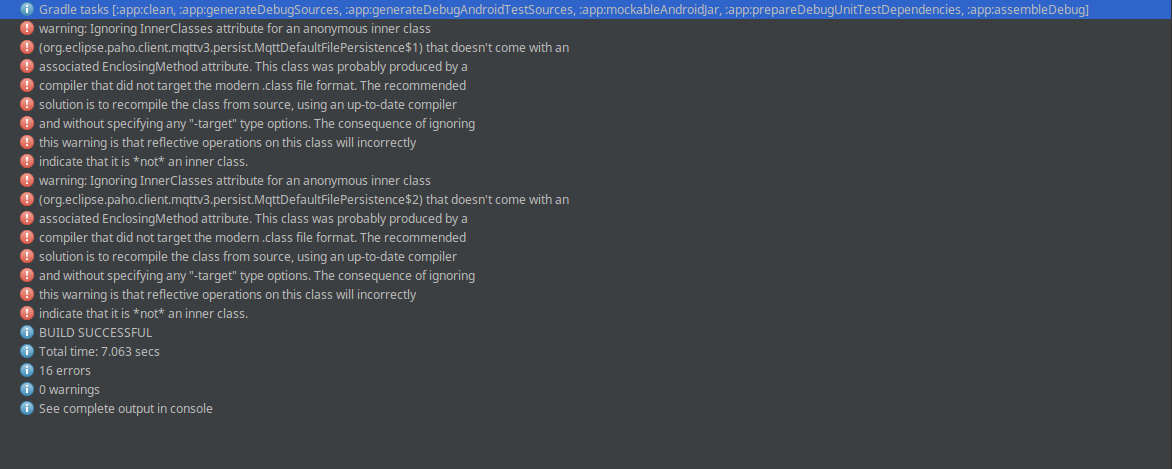Click info icon beside Gradle tasks row

(x=27, y=9)
